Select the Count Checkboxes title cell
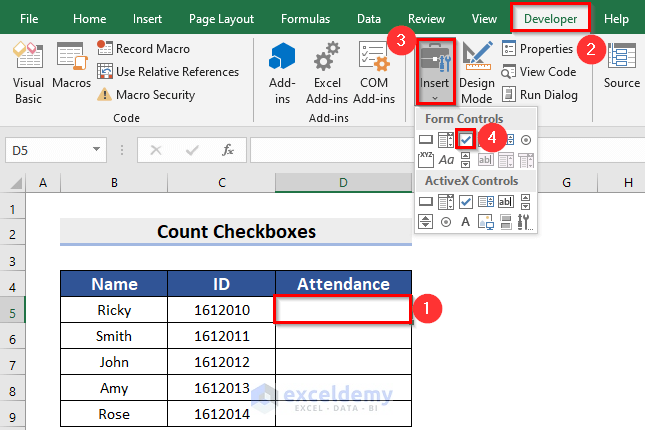Image resolution: width=645 pixels, height=430 pixels. click(x=236, y=232)
